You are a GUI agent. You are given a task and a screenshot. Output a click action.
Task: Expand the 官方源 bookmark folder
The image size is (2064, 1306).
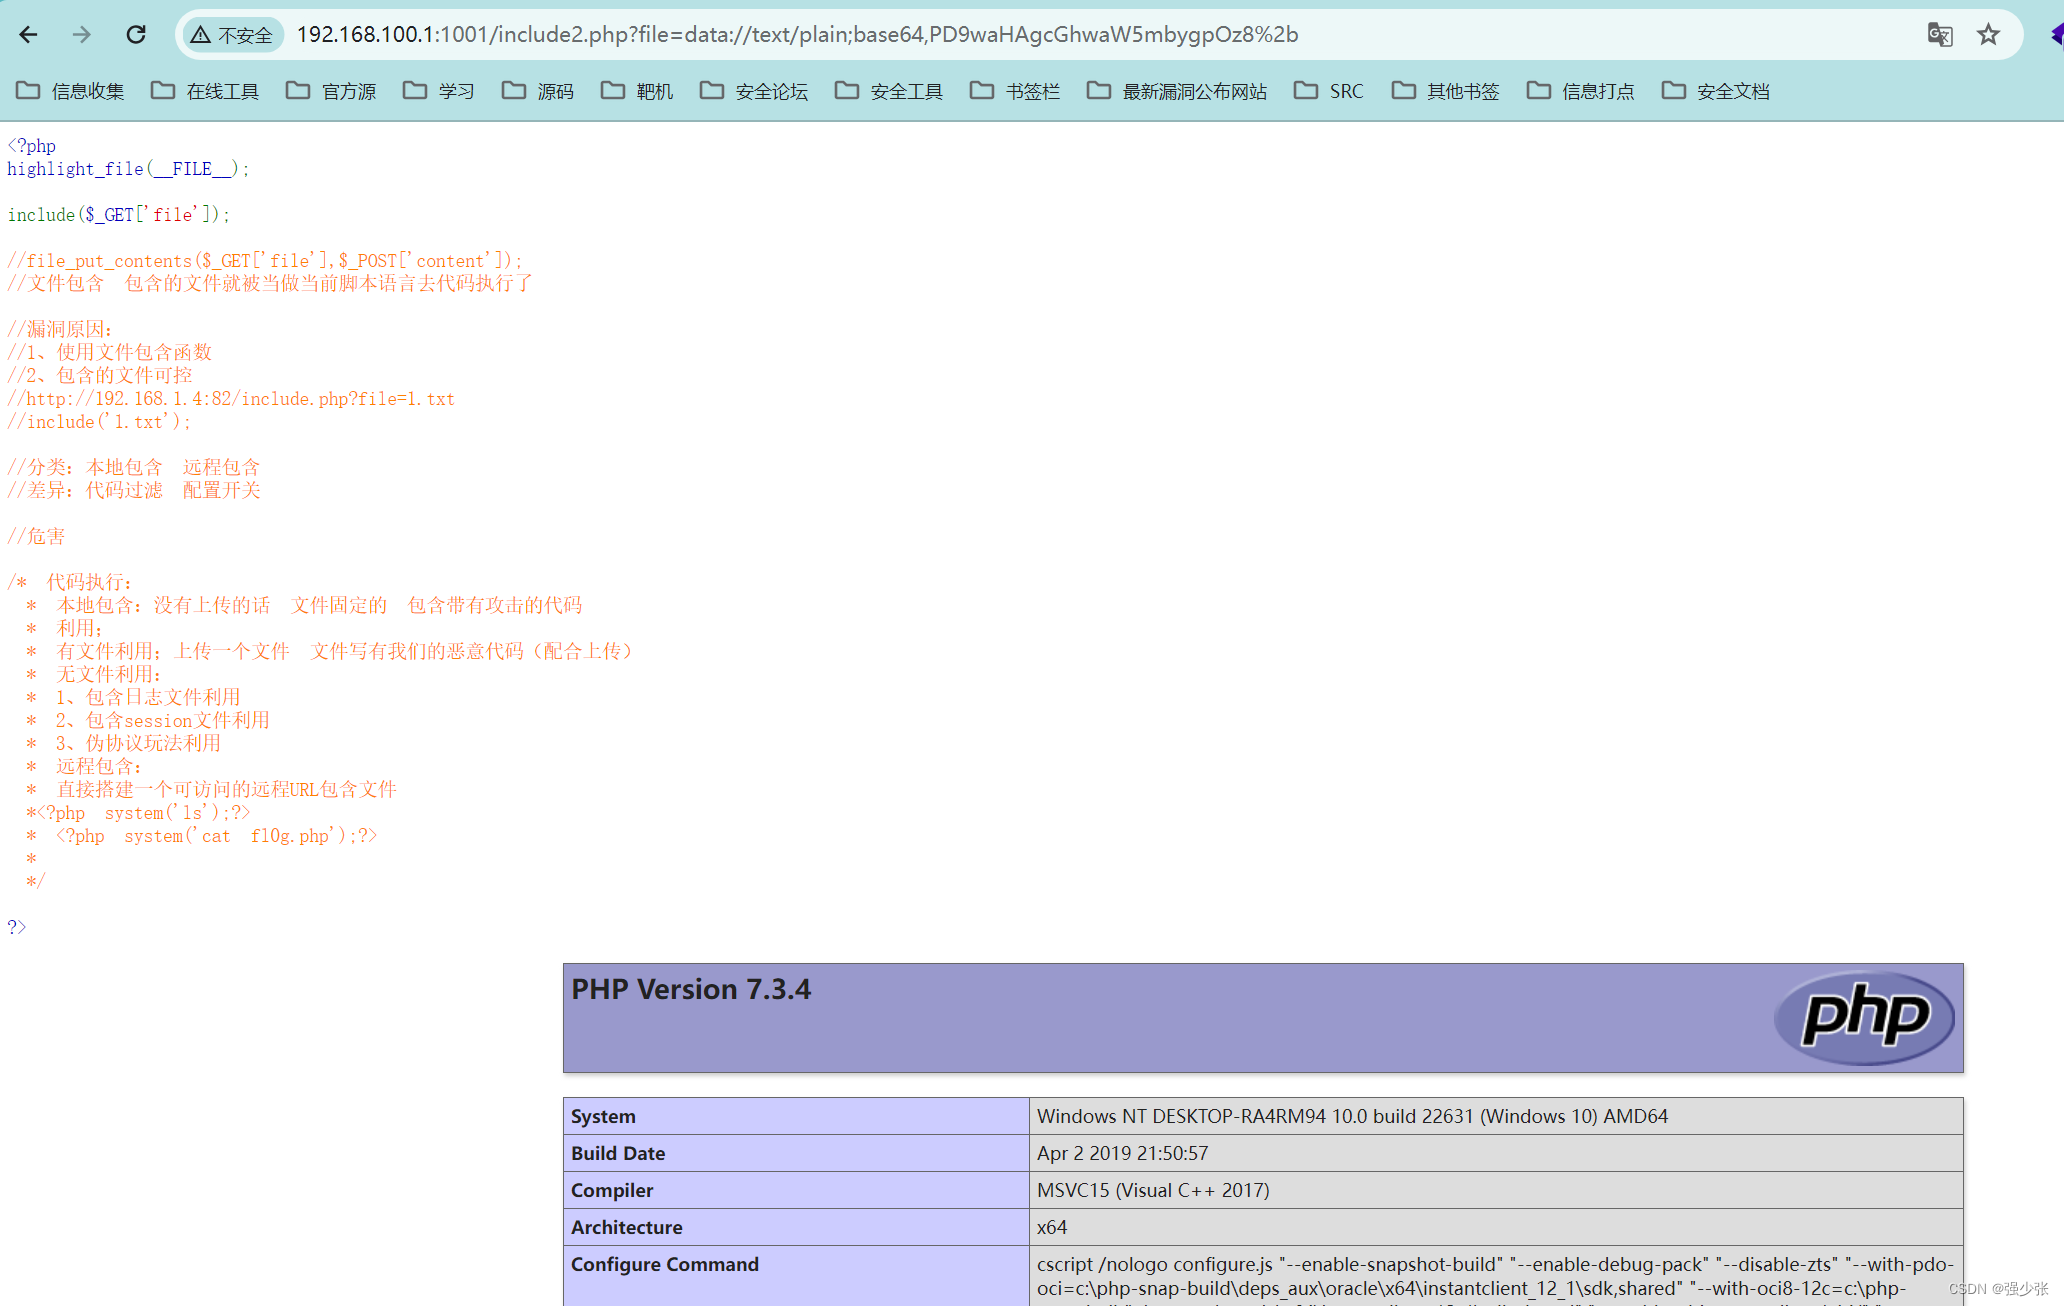331,91
